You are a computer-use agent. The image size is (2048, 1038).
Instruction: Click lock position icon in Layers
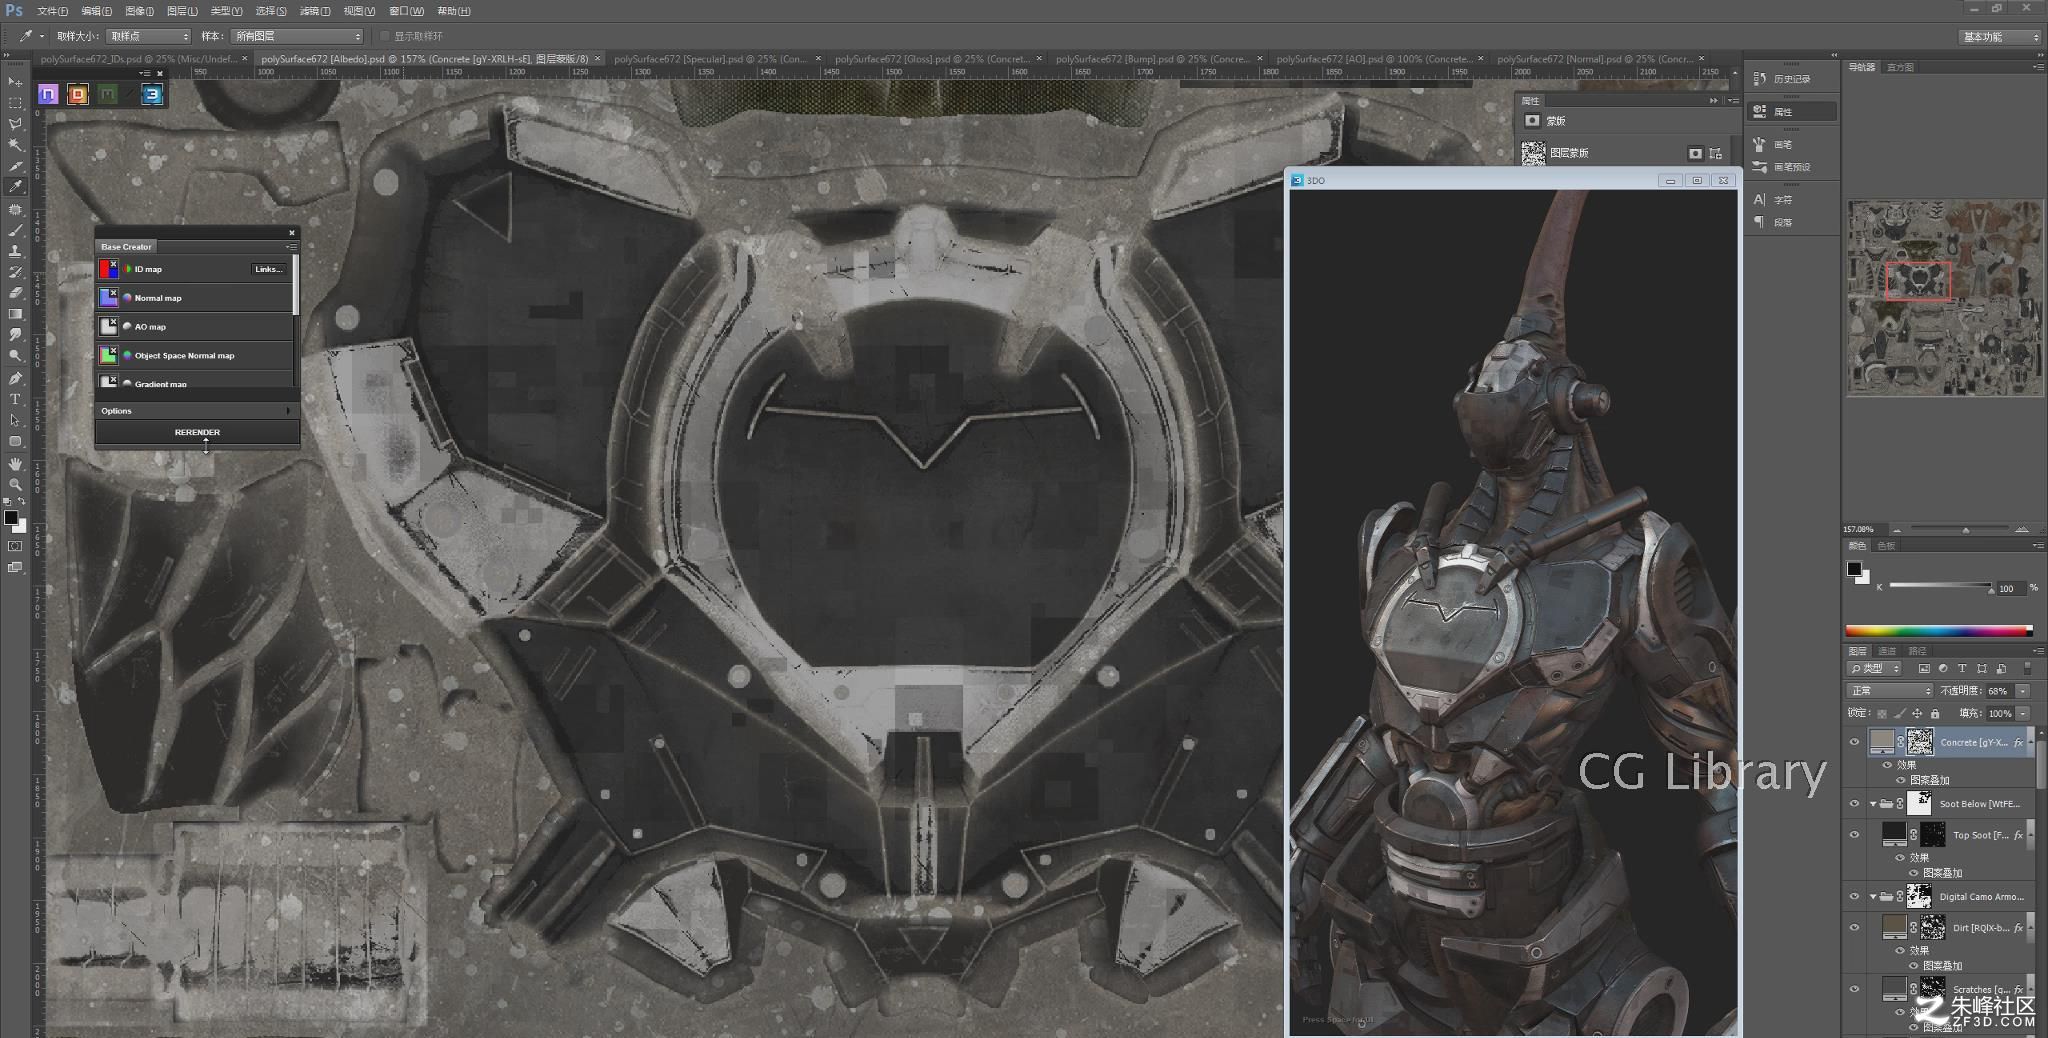1917,714
